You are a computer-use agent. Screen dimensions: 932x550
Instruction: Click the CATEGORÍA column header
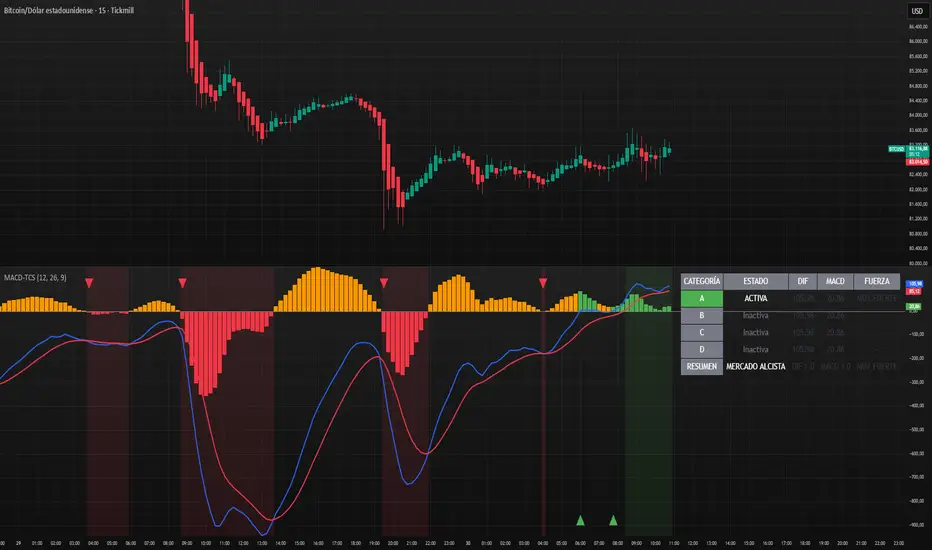pyautogui.click(x=701, y=281)
